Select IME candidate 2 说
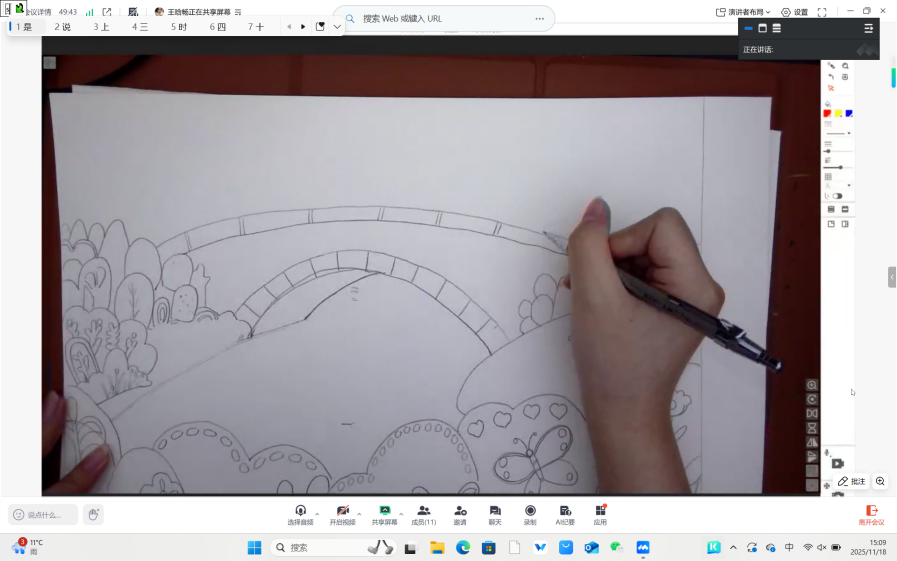 (62, 27)
